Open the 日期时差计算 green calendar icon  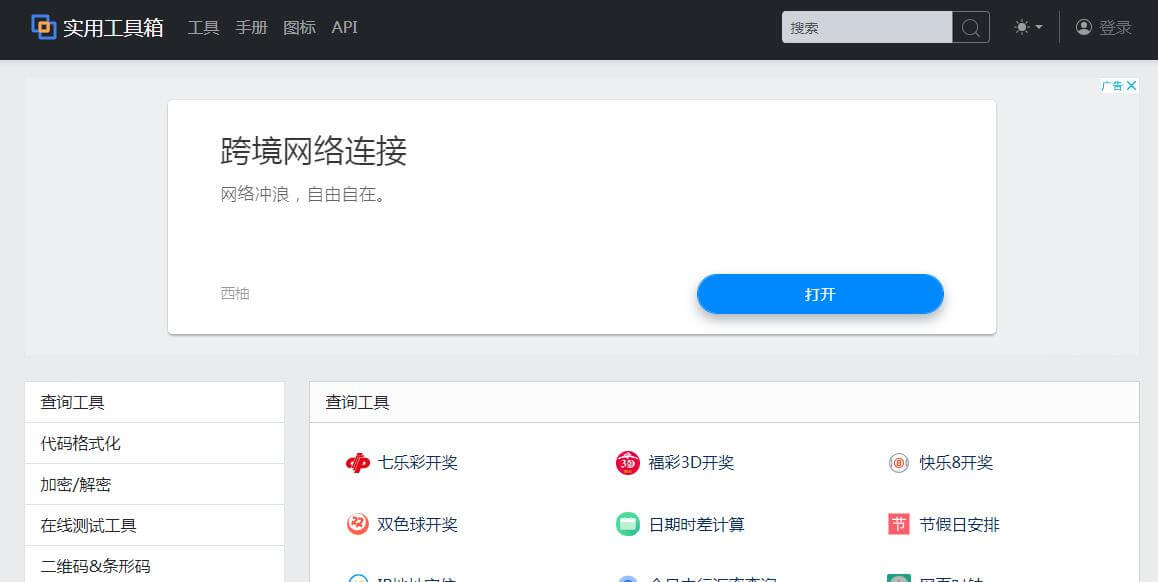[627, 524]
